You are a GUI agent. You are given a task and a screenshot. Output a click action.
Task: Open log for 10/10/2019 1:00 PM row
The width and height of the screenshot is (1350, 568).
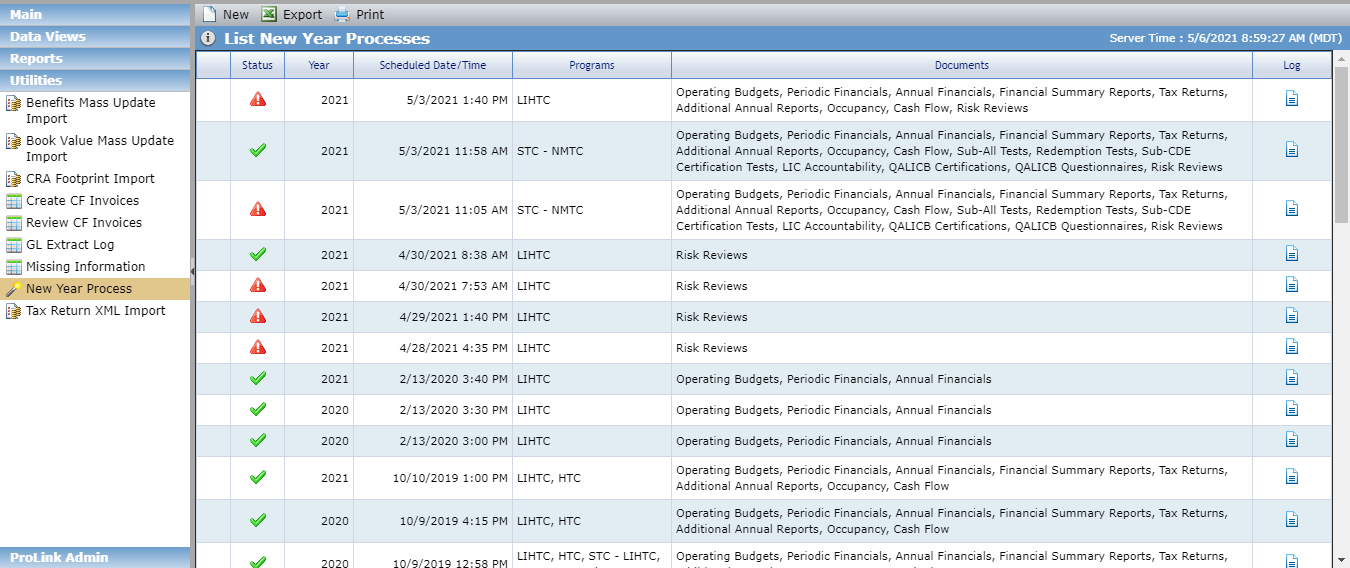pos(1291,477)
